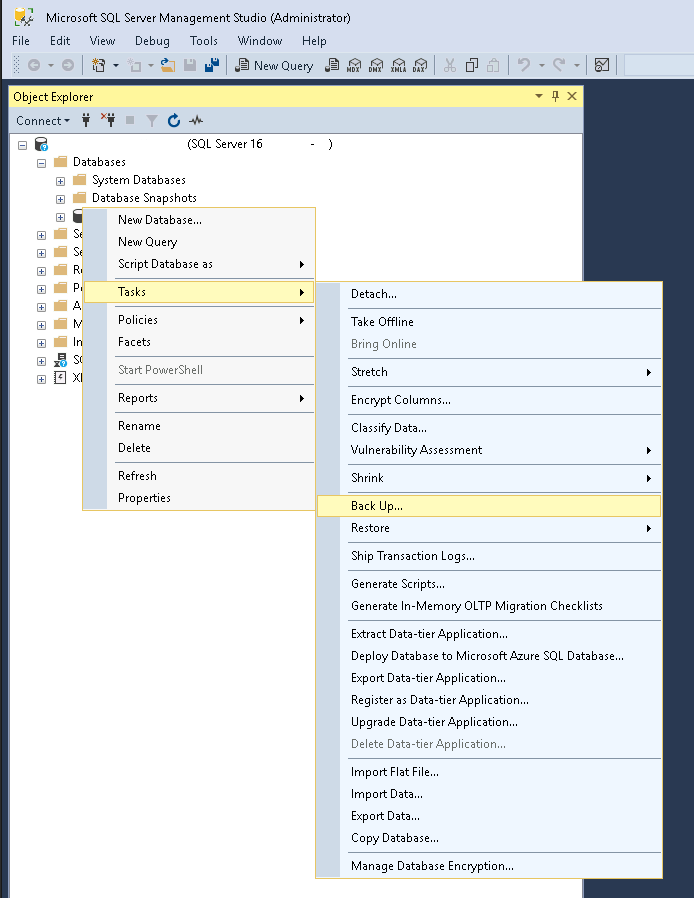Click the Activity Monitor pulse icon

tap(196, 120)
